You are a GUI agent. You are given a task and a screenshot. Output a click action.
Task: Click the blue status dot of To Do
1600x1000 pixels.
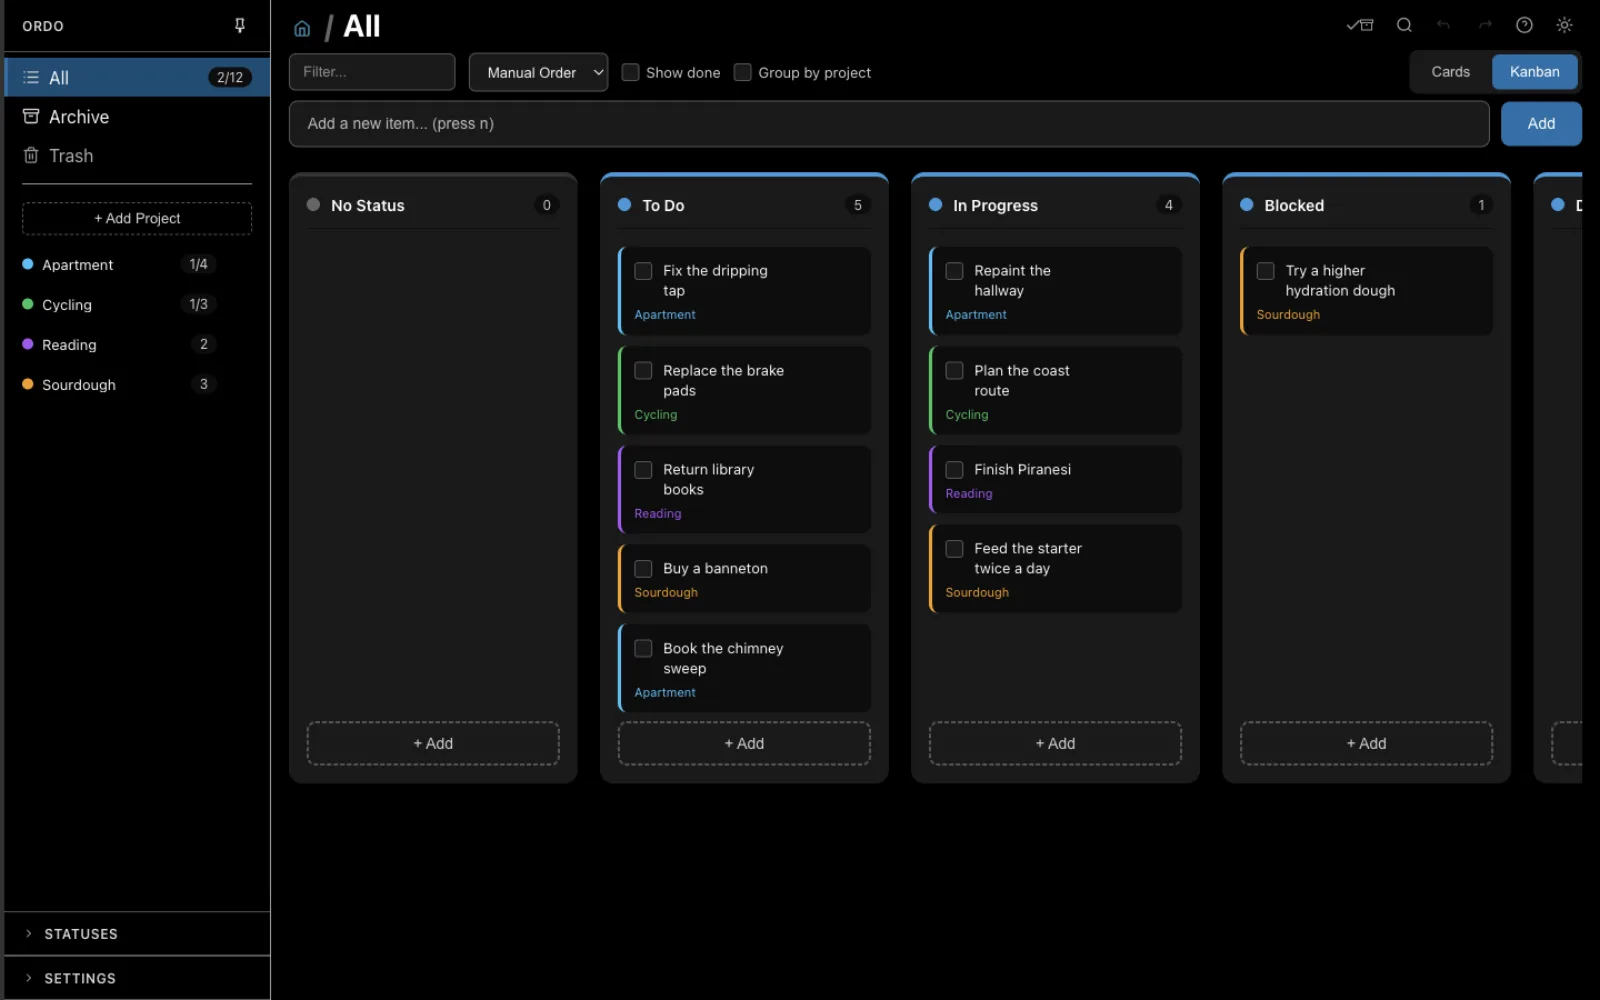pyautogui.click(x=624, y=204)
